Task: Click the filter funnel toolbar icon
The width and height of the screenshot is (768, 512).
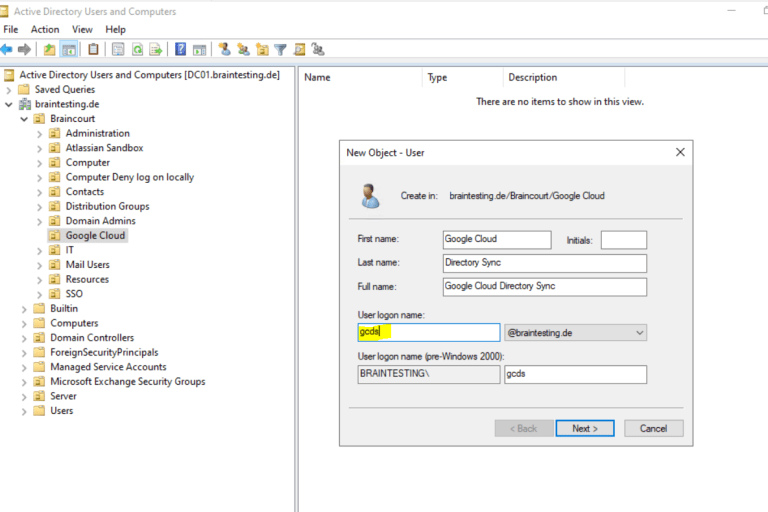Action: [x=281, y=49]
